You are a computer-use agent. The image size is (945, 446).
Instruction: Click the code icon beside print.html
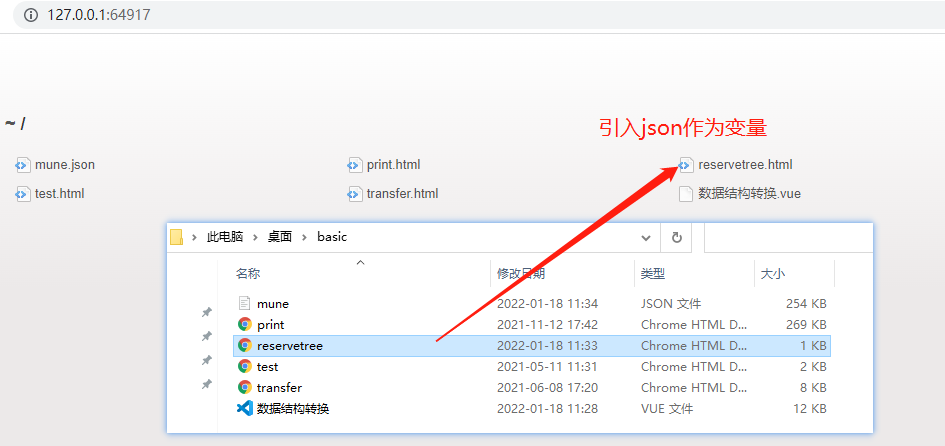[x=354, y=165]
